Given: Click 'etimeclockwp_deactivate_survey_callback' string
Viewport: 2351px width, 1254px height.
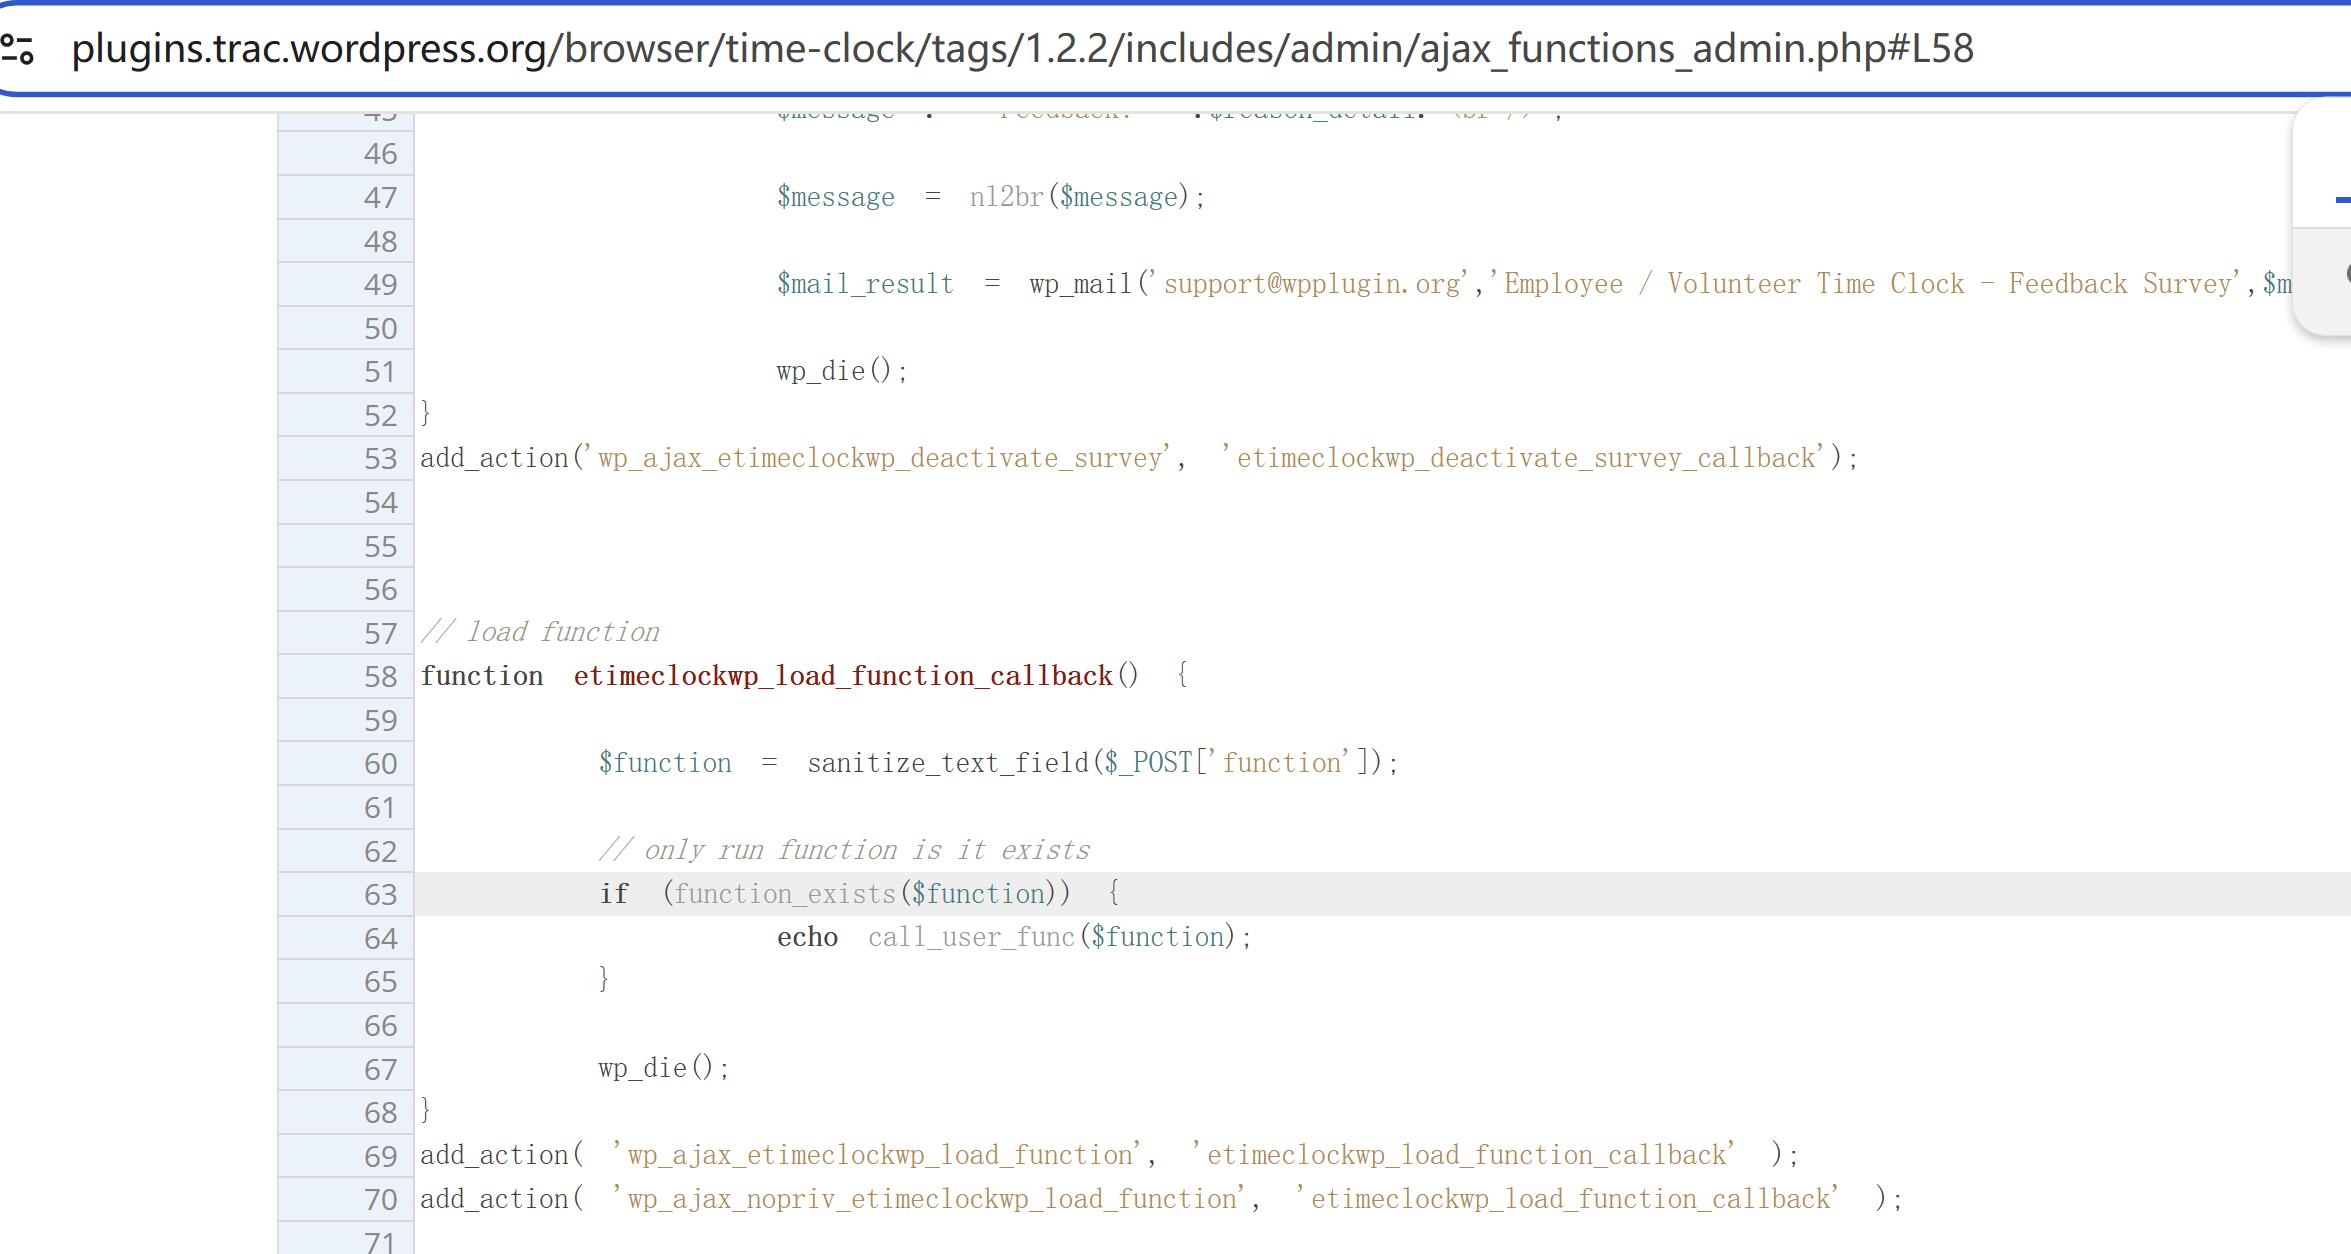Looking at the screenshot, I should (1526, 458).
